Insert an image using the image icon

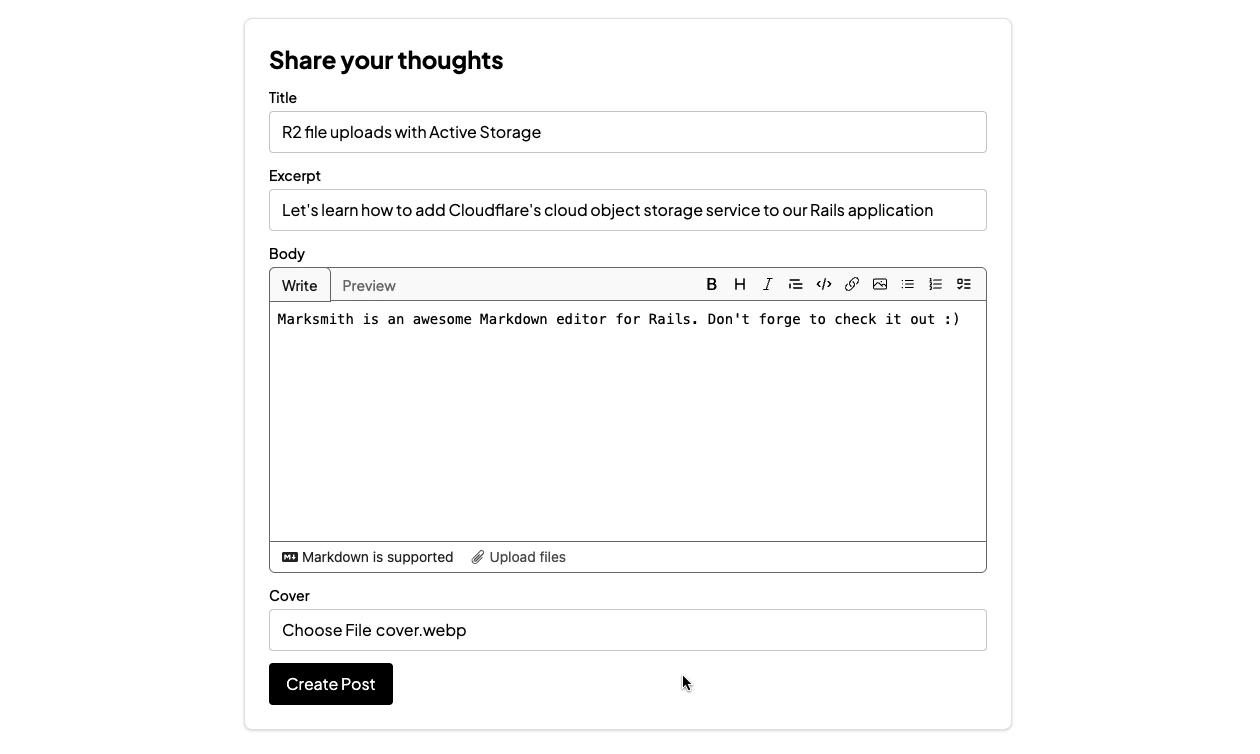coord(880,285)
